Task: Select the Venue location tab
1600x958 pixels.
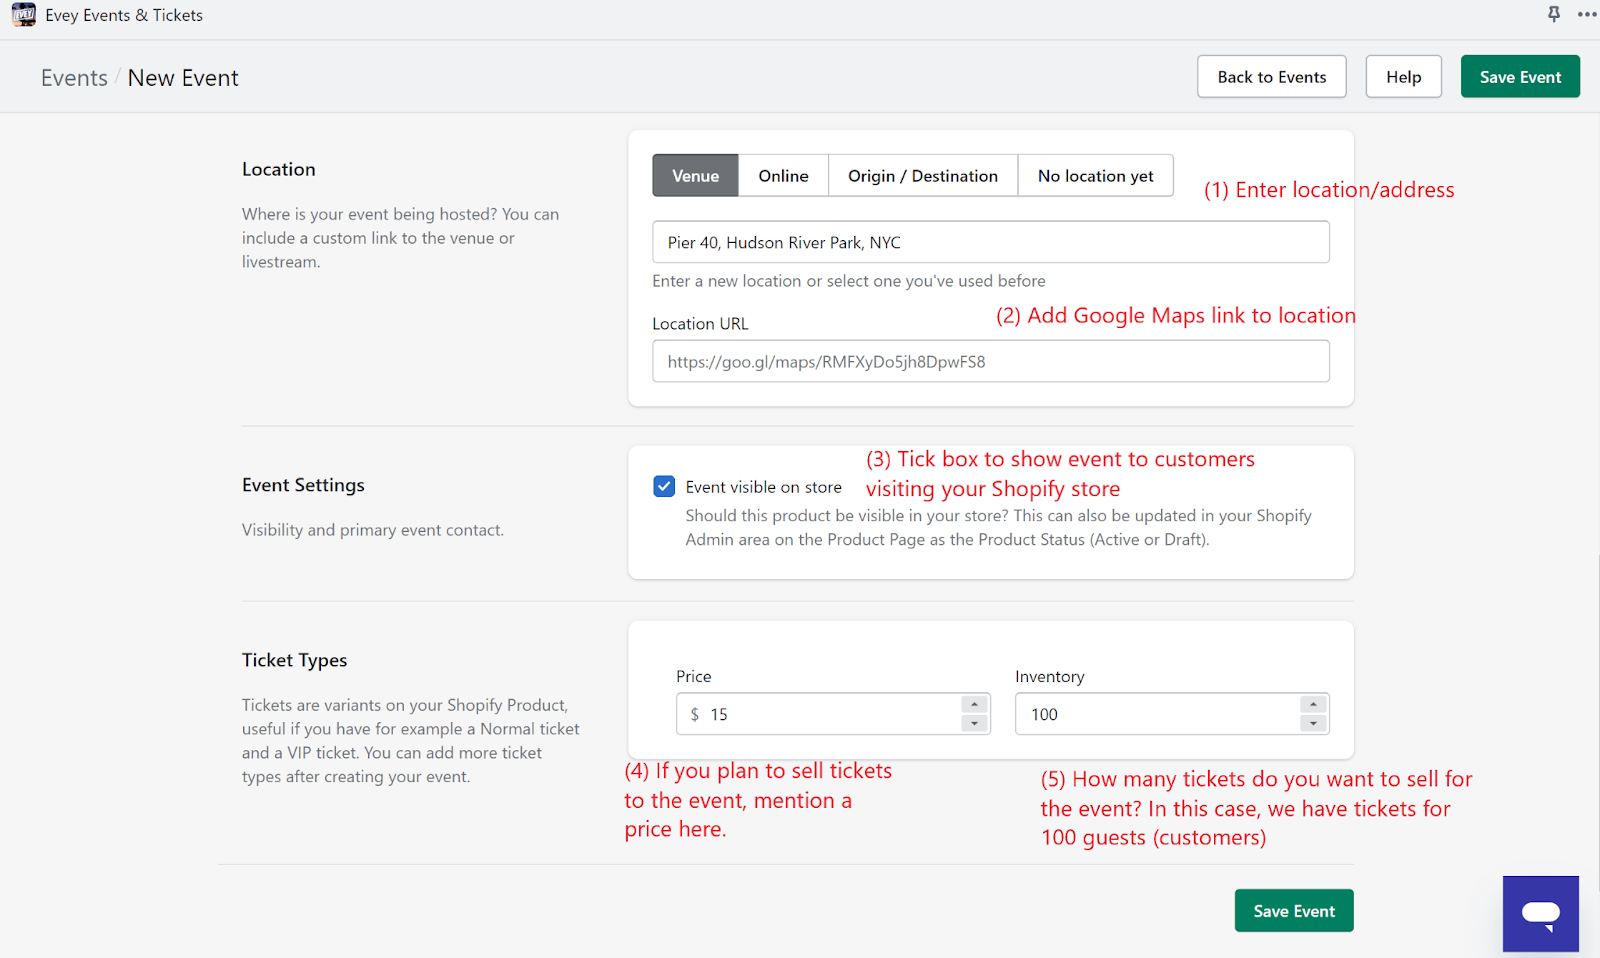Action: (695, 176)
